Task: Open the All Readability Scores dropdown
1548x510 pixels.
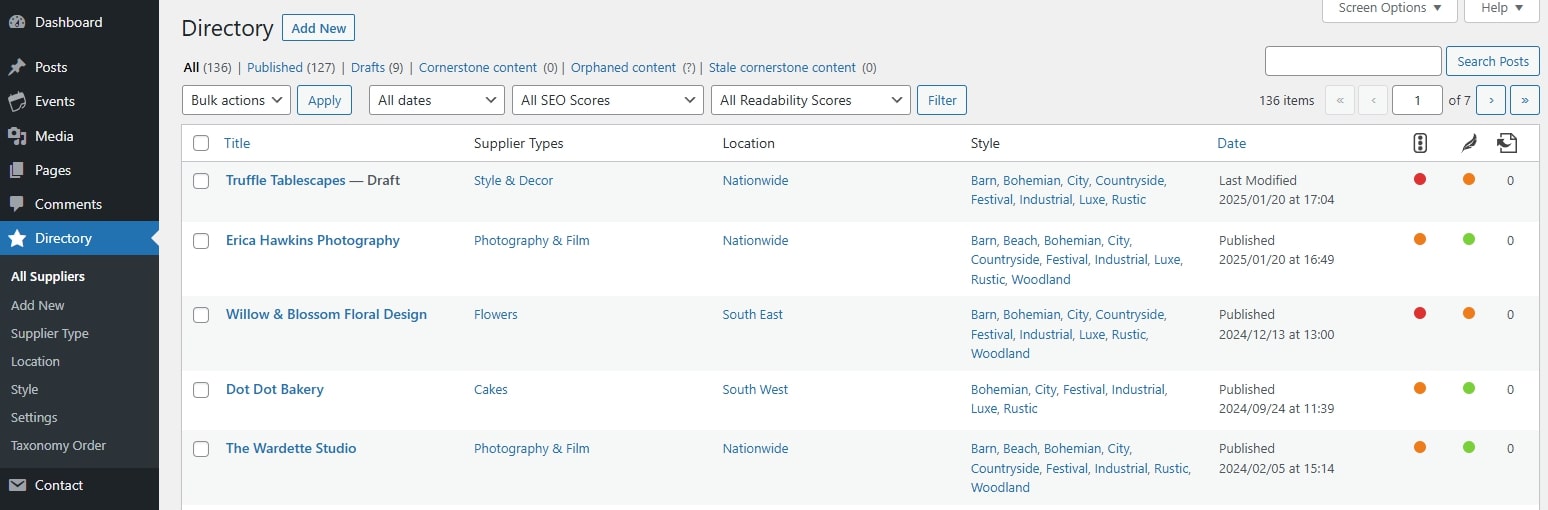Action: point(809,100)
